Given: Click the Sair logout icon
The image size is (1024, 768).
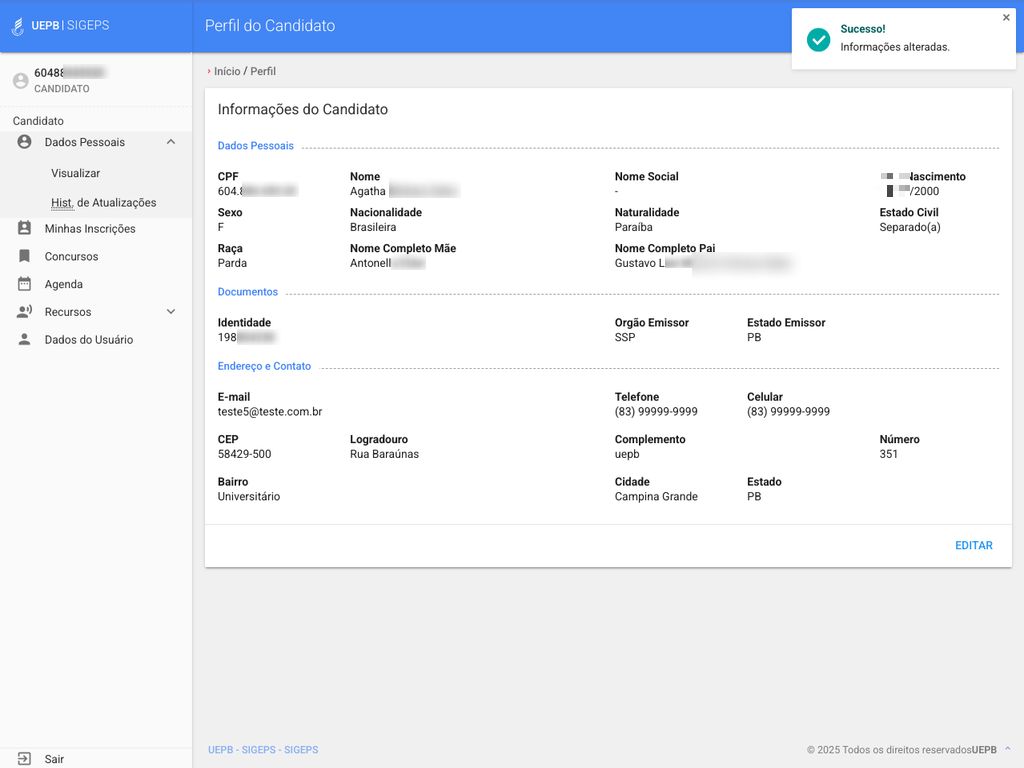Looking at the screenshot, I should tap(24, 758).
